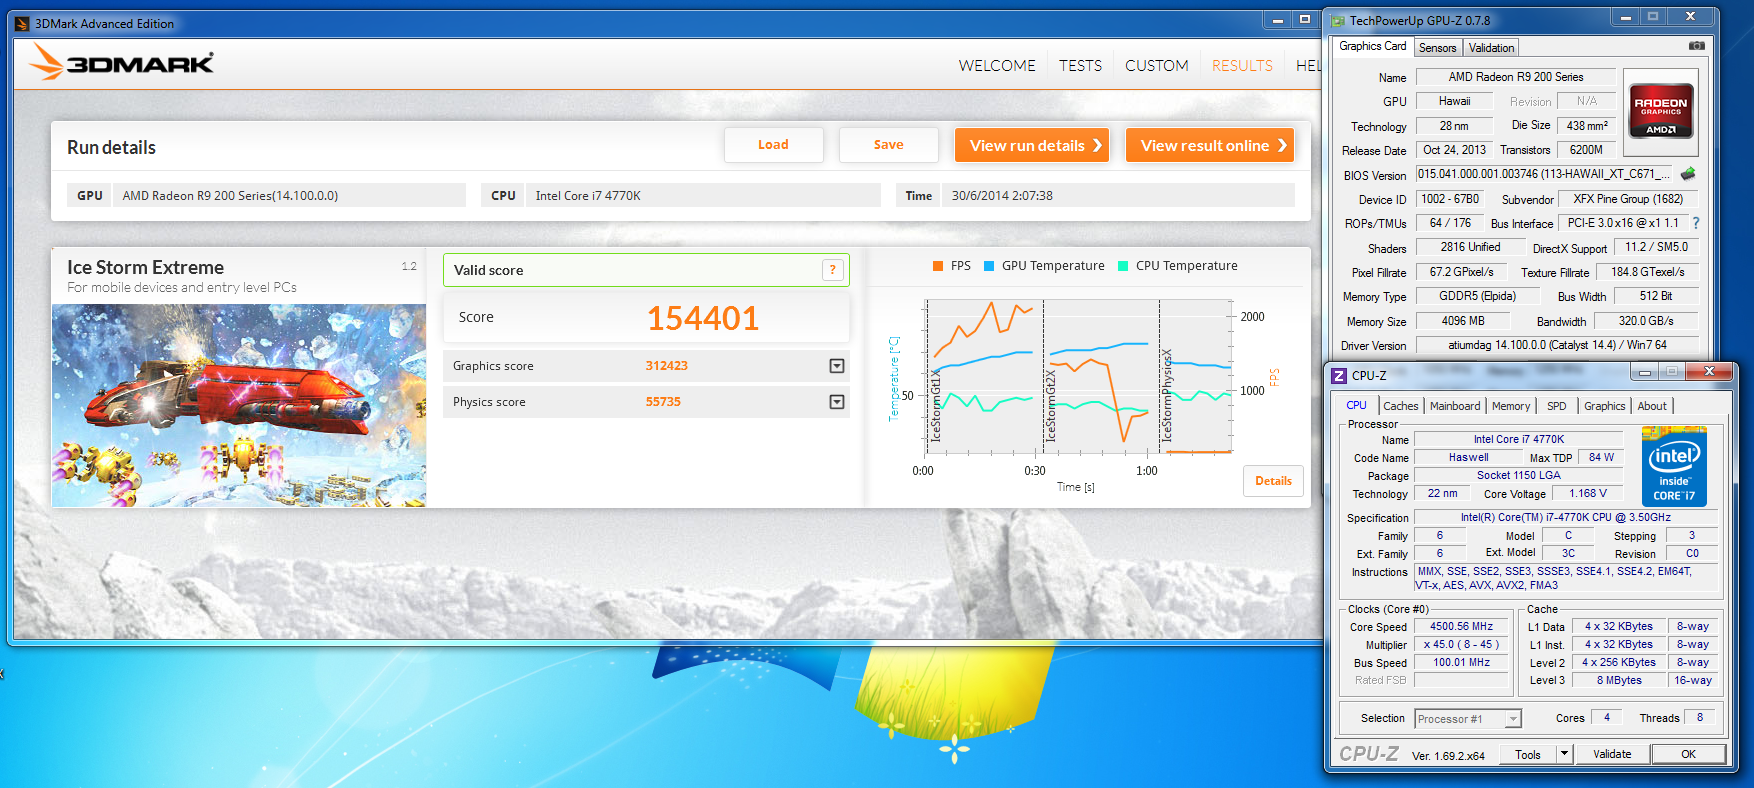
Task: Open the CPU-Z Mainboard tab
Action: (1454, 406)
